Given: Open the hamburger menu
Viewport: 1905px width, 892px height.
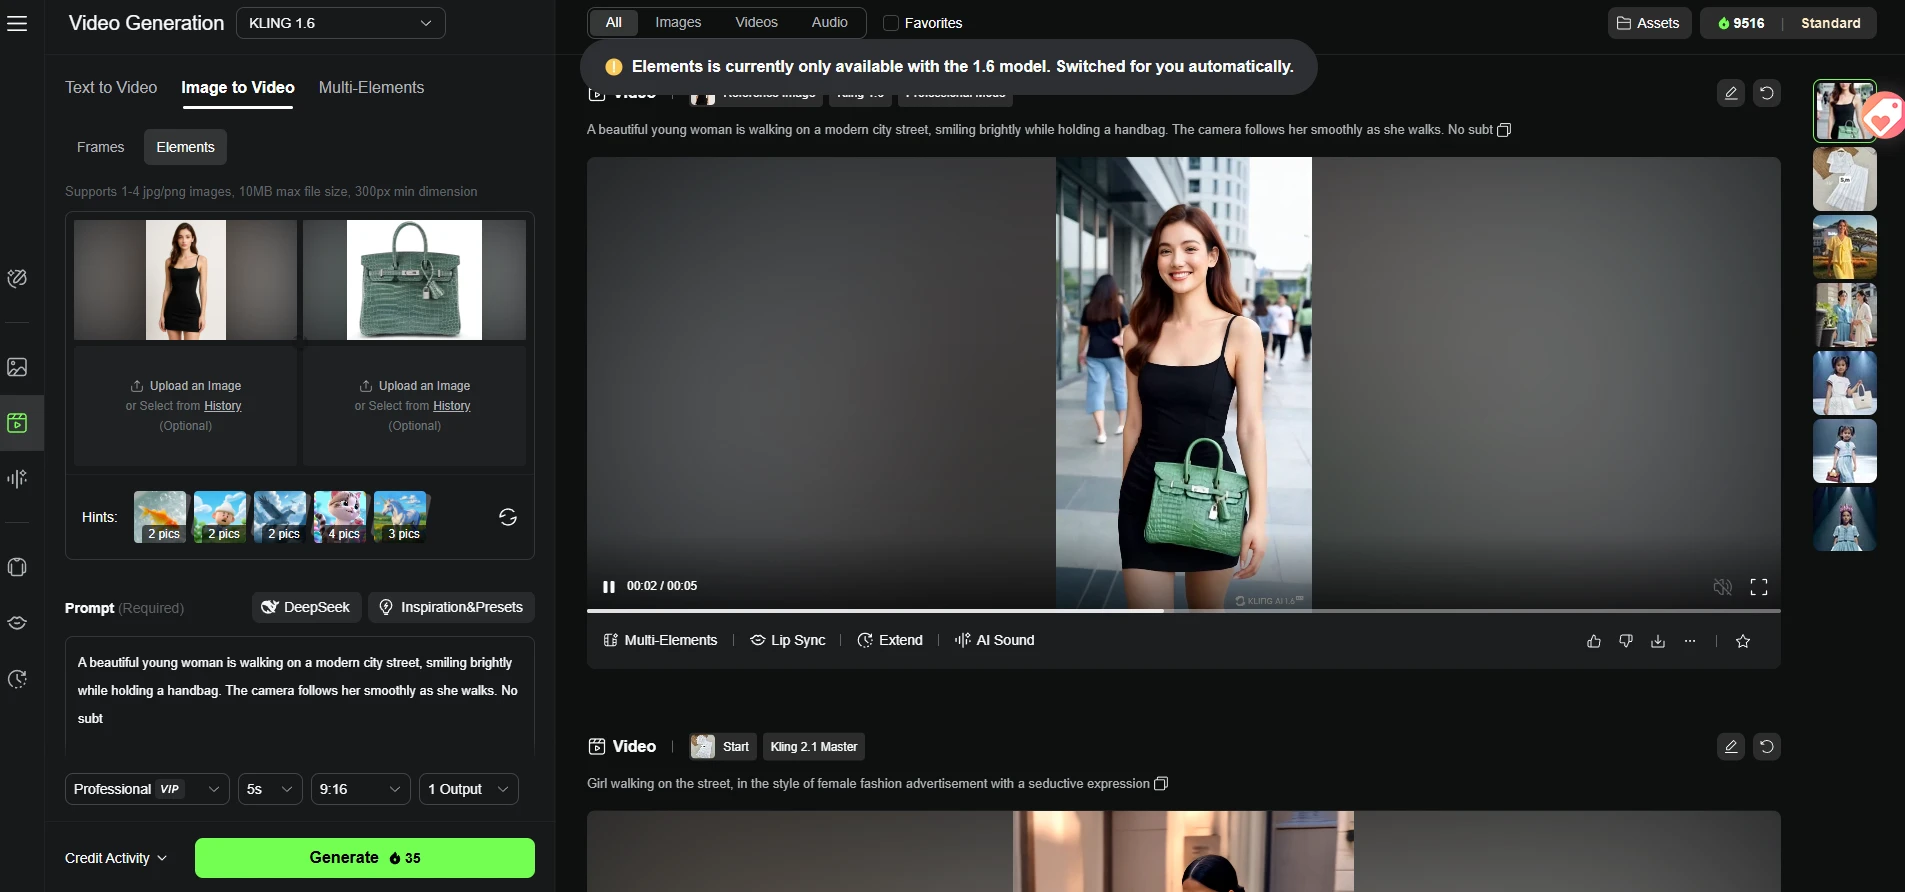Looking at the screenshot, I should coord(17,23).
